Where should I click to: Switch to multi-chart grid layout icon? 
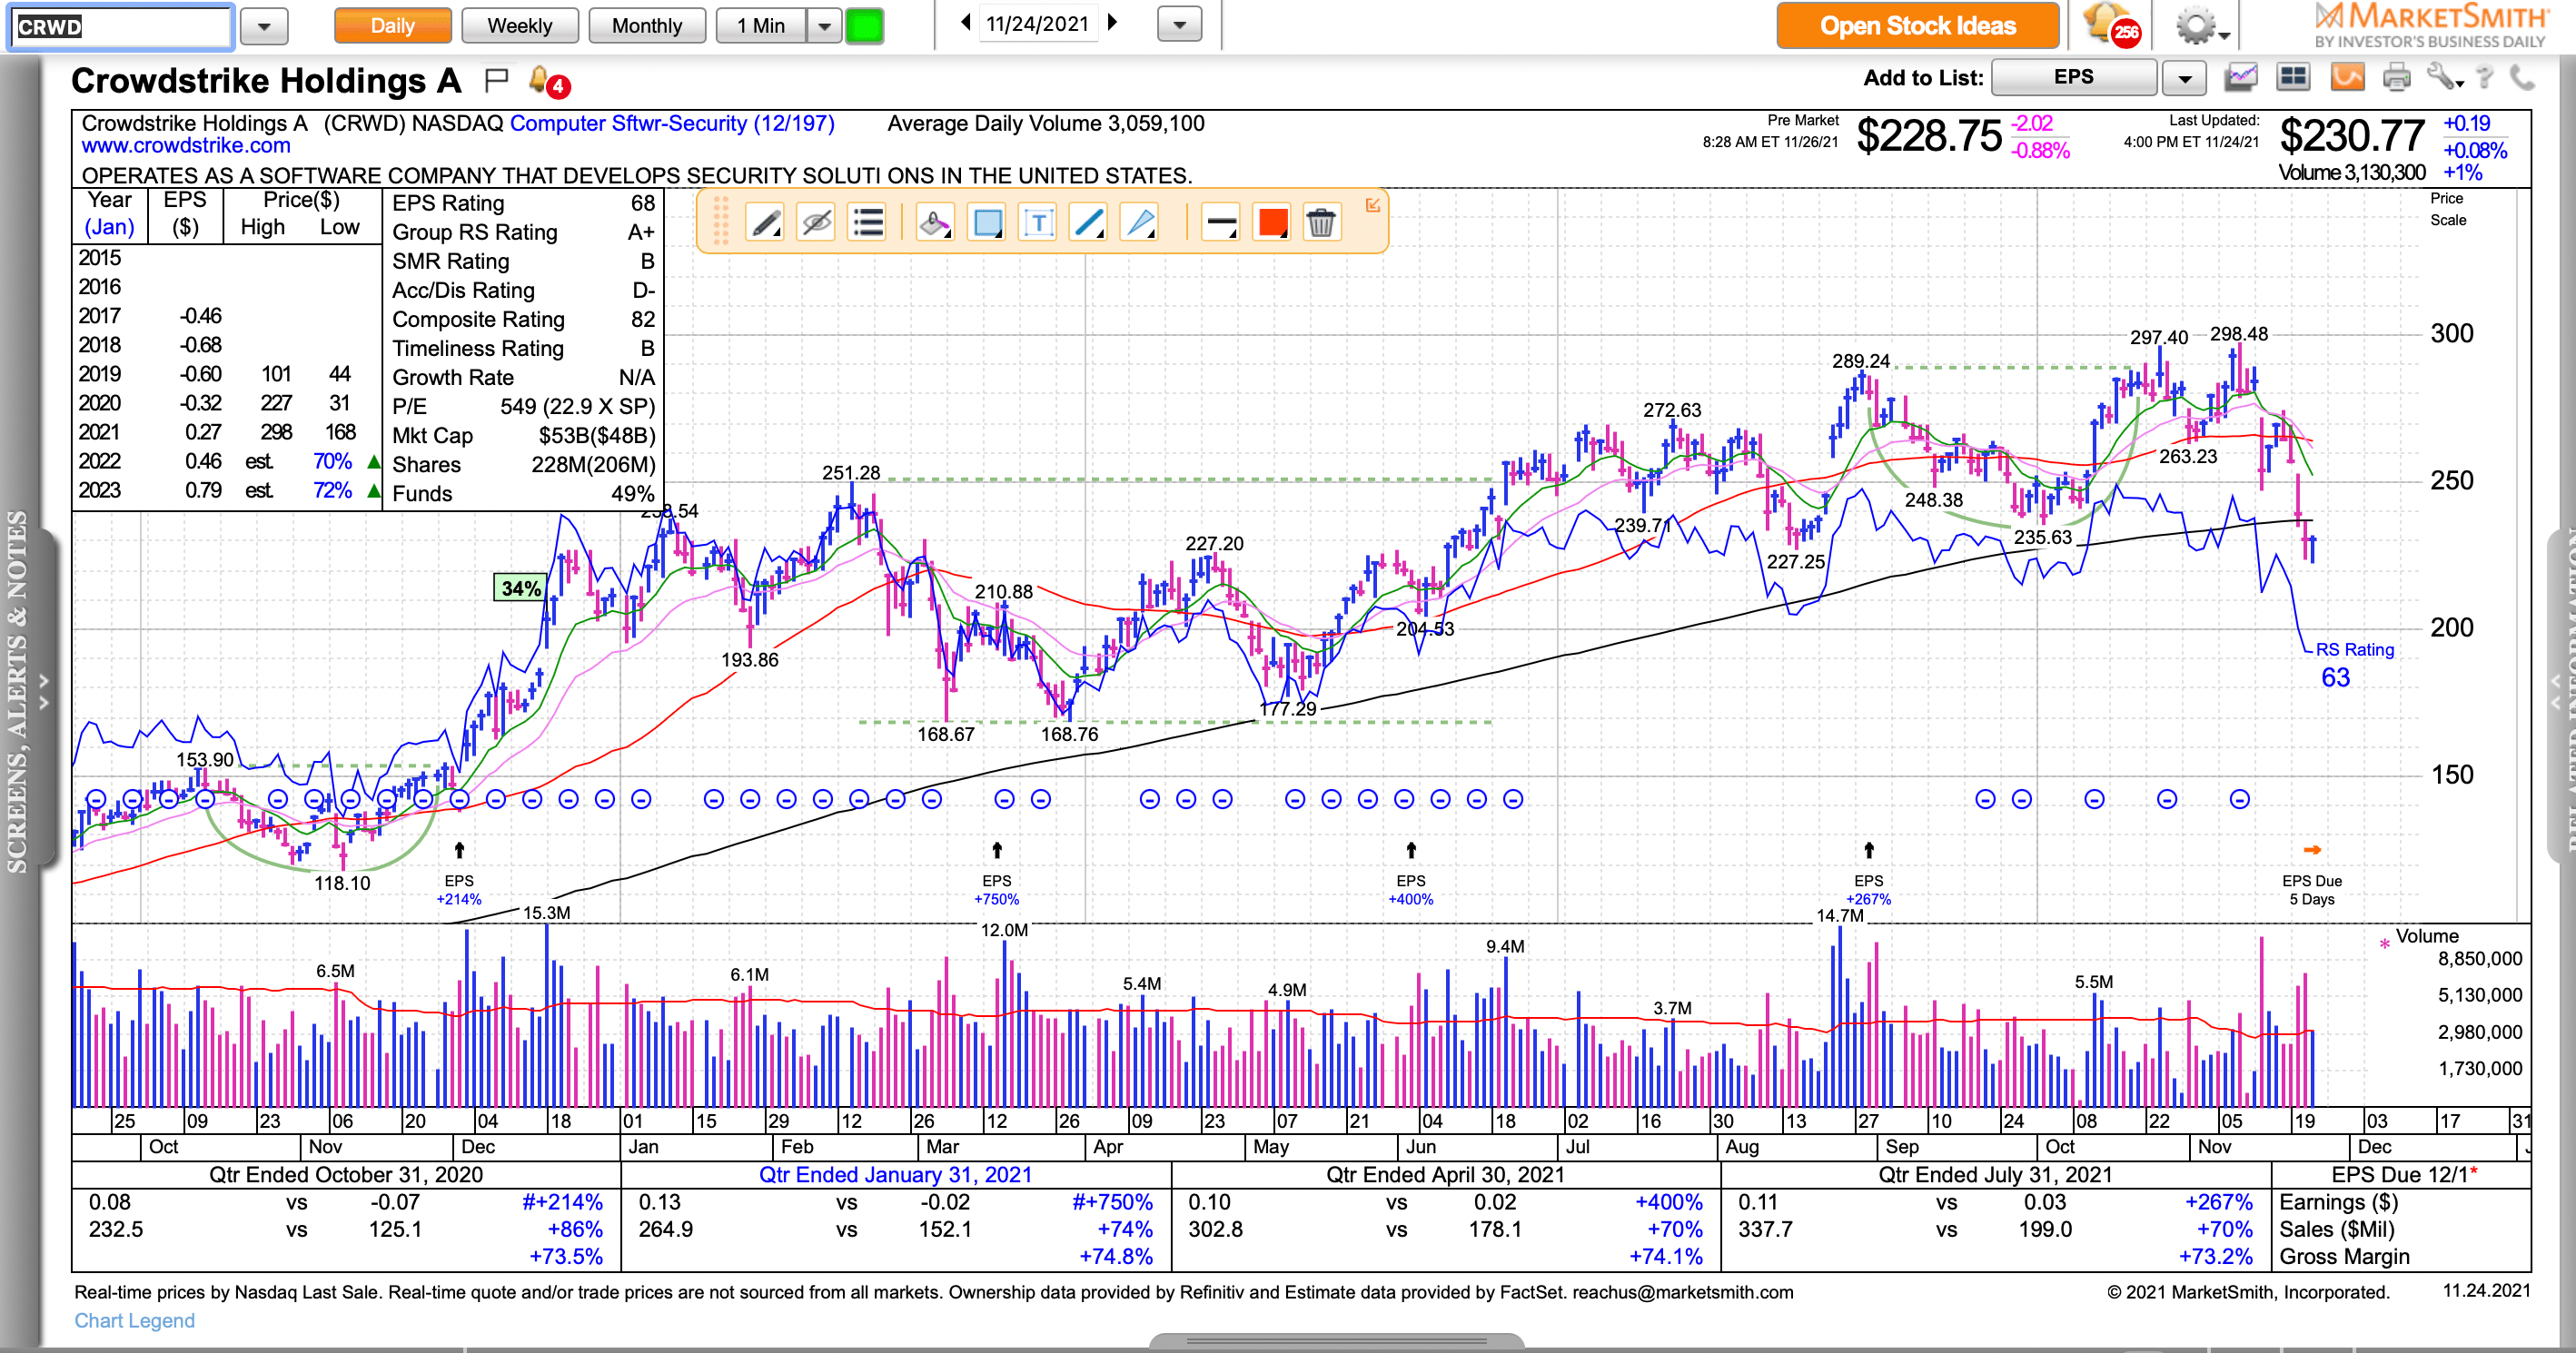tap(2293, 77)
